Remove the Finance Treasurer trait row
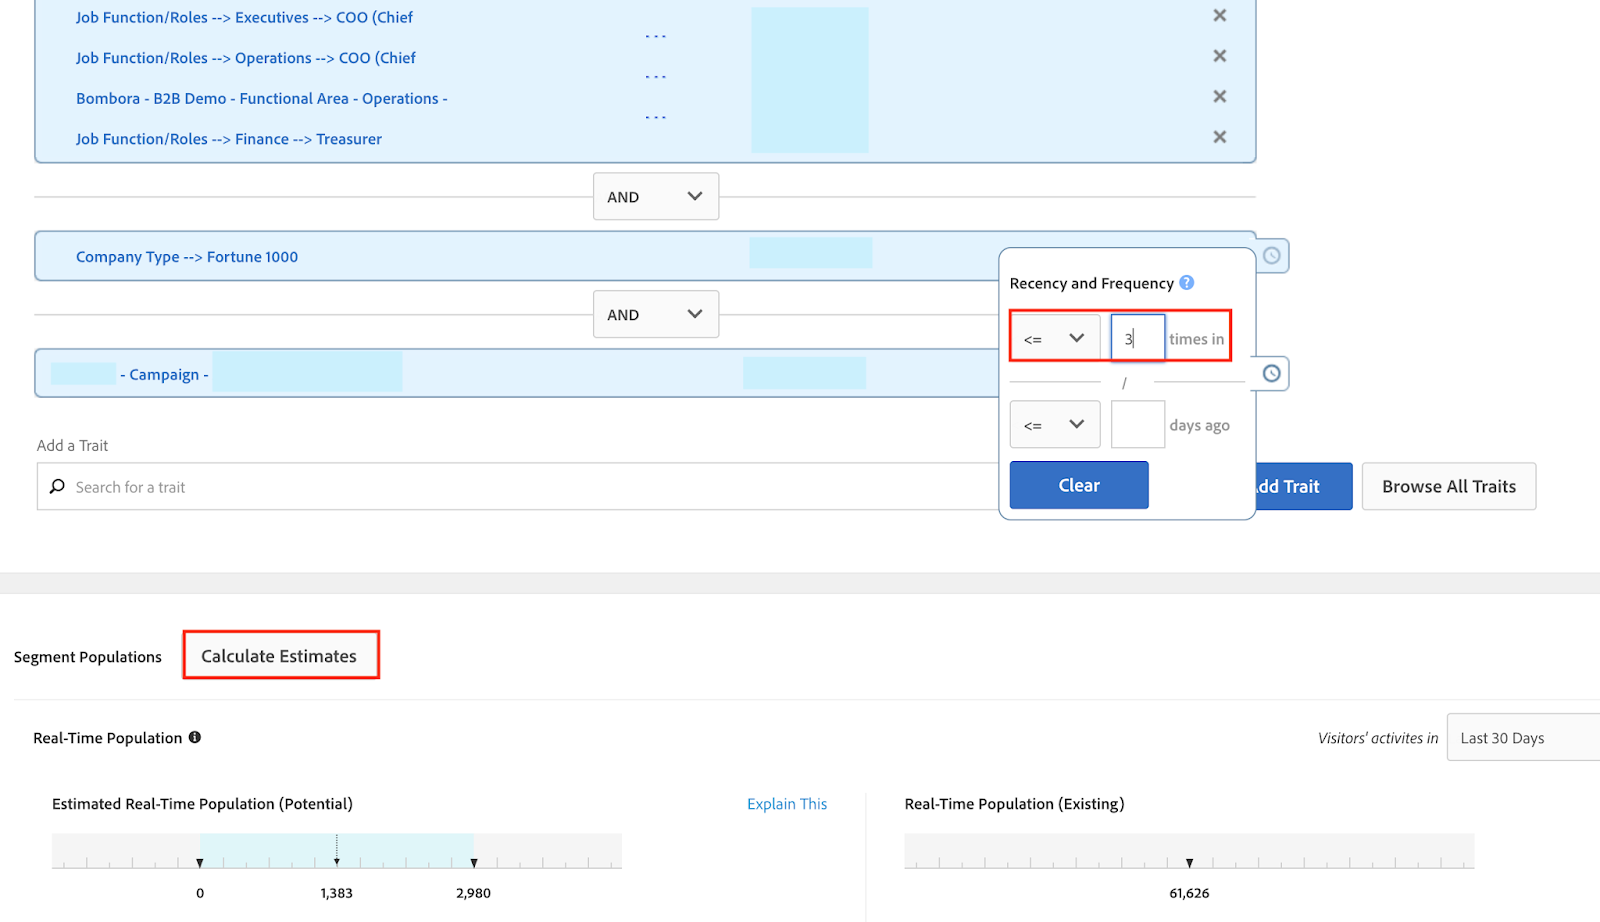 1219,137
